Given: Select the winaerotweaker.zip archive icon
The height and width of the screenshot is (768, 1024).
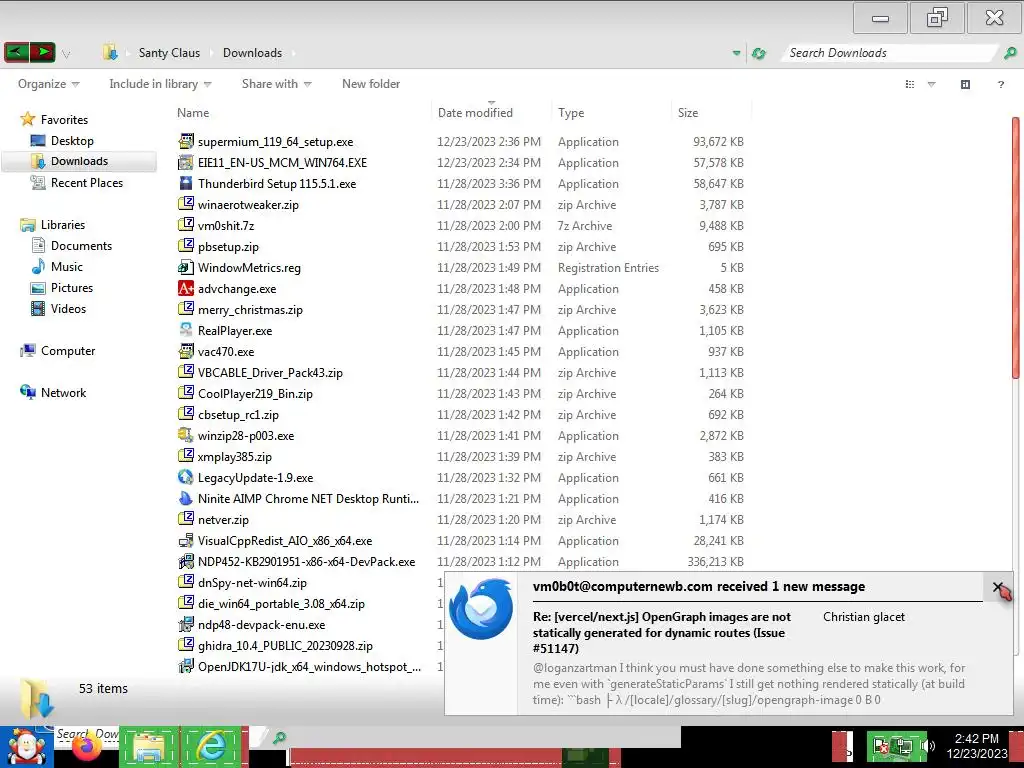Looking at the screenshot, I should click(x=186, y=204).
